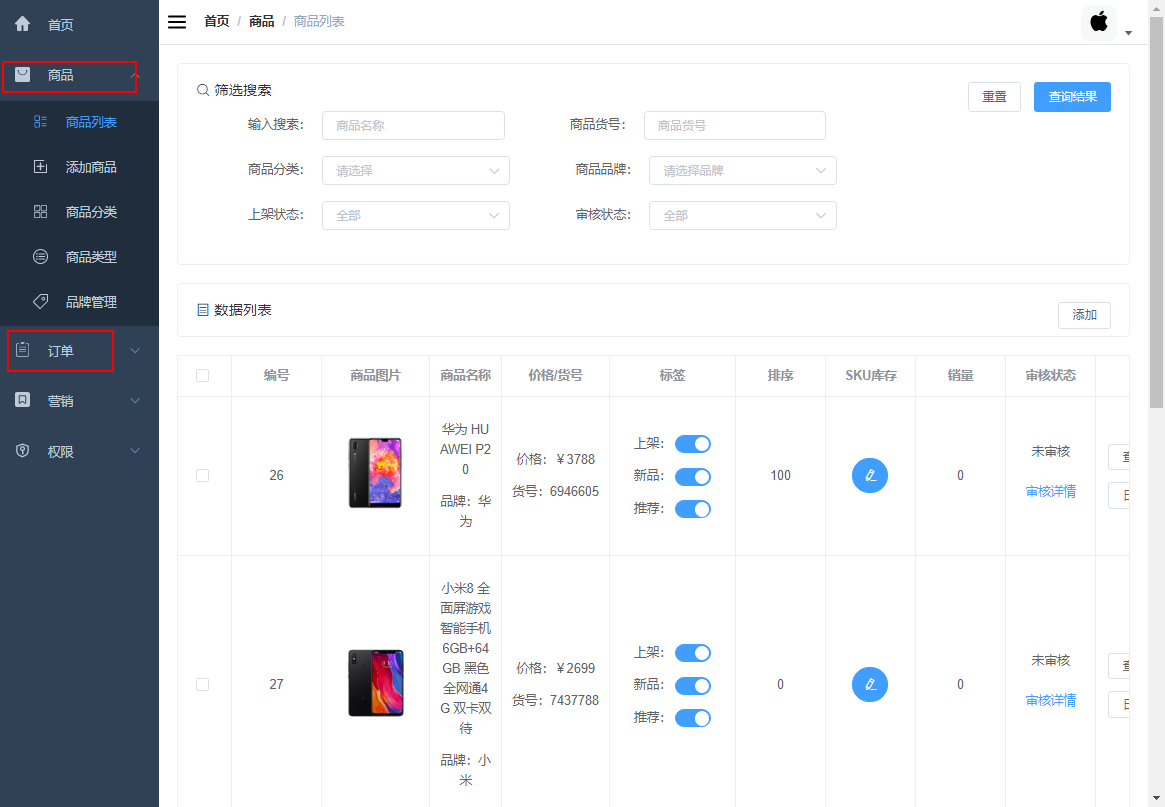Toggle 新品 switch for product 26
1165x807 pixels.
(x=692, y=476)
